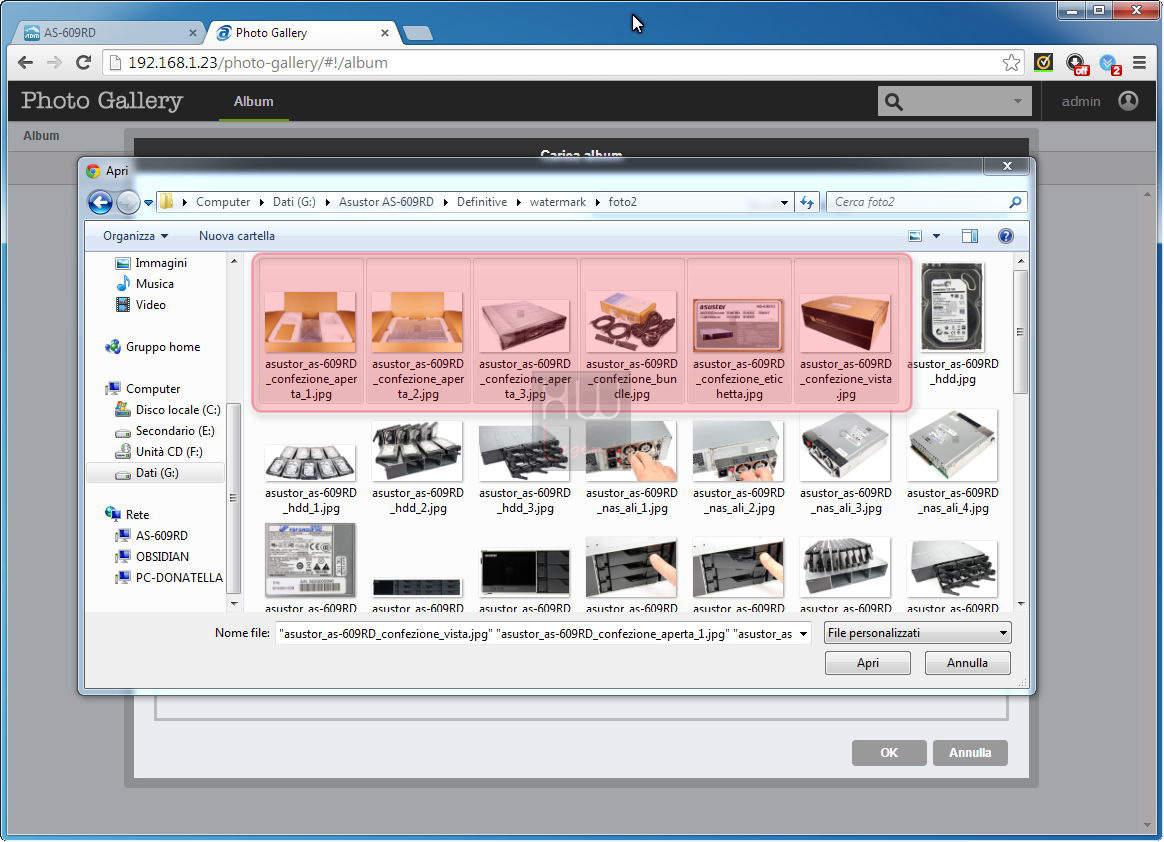Open the Photo Gallery search options dropdown
Viewport: 1164px width, 842px height.
pyautogui.click(x=1018, y=101)
